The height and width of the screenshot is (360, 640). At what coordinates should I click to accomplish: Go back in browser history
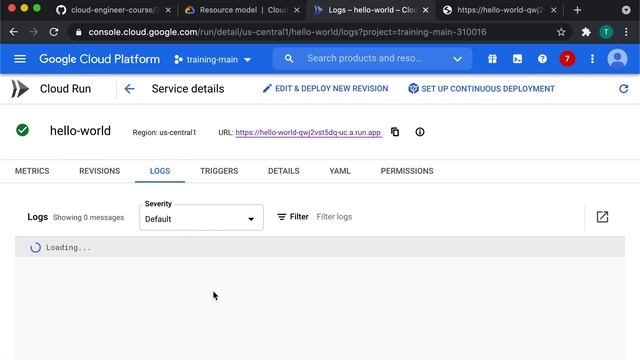click(x=13, y=32)
